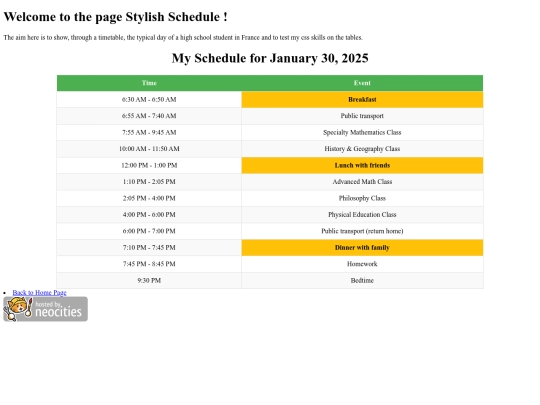Click the 7:55 AM - 9:45 AM time cell
This screenshot has height=405, width=540.
149,132
